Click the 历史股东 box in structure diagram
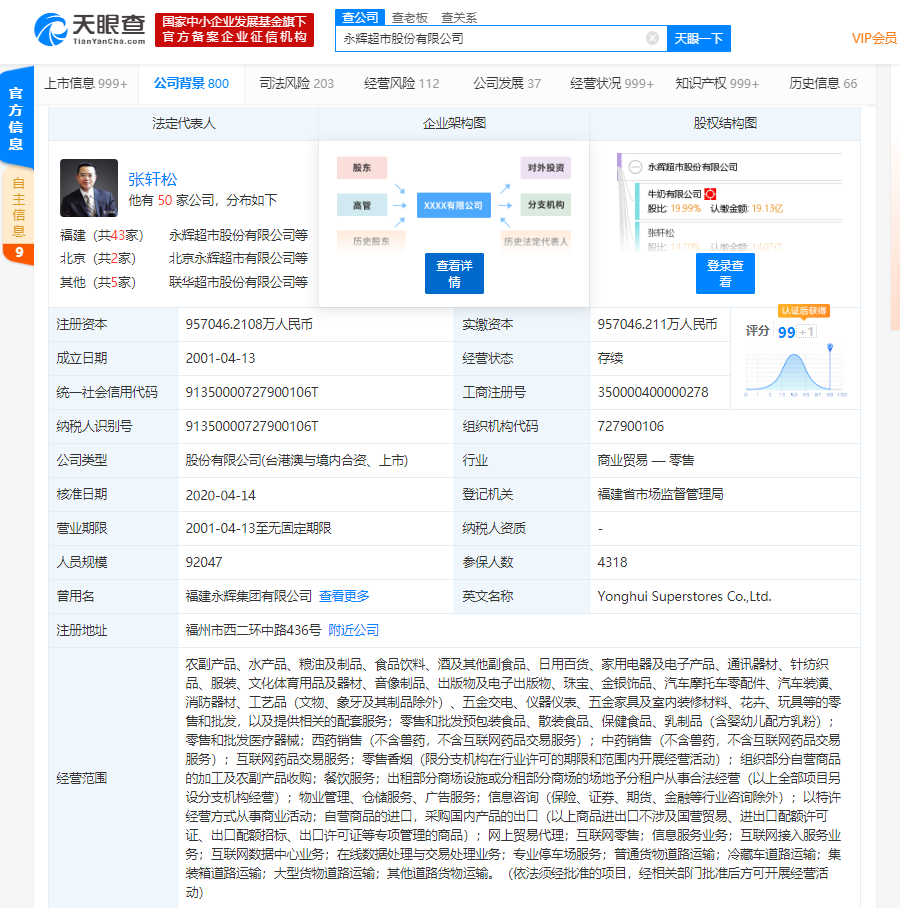This screenshot has width=900, height=908. (371, 241)
